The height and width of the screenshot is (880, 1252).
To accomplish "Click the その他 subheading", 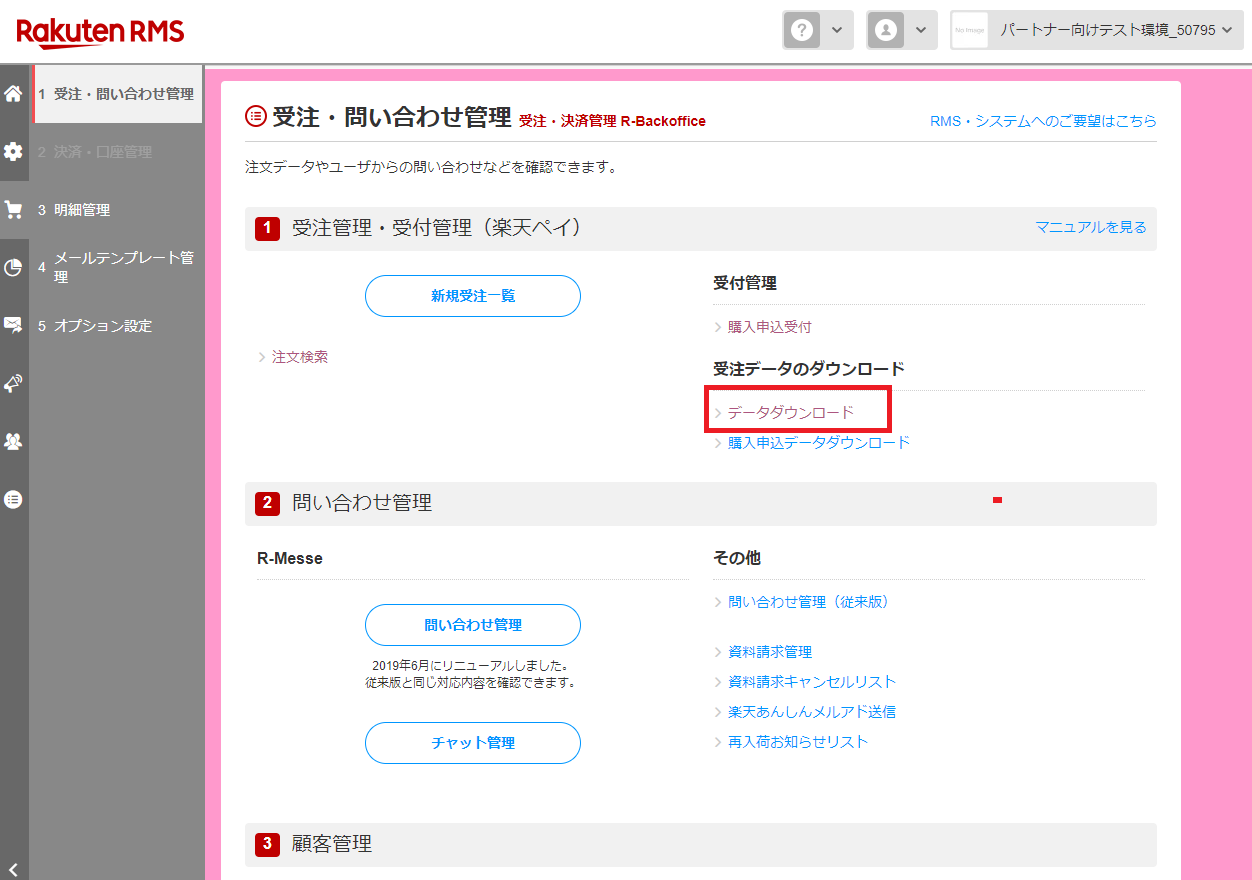I will [x=737, y=558].
